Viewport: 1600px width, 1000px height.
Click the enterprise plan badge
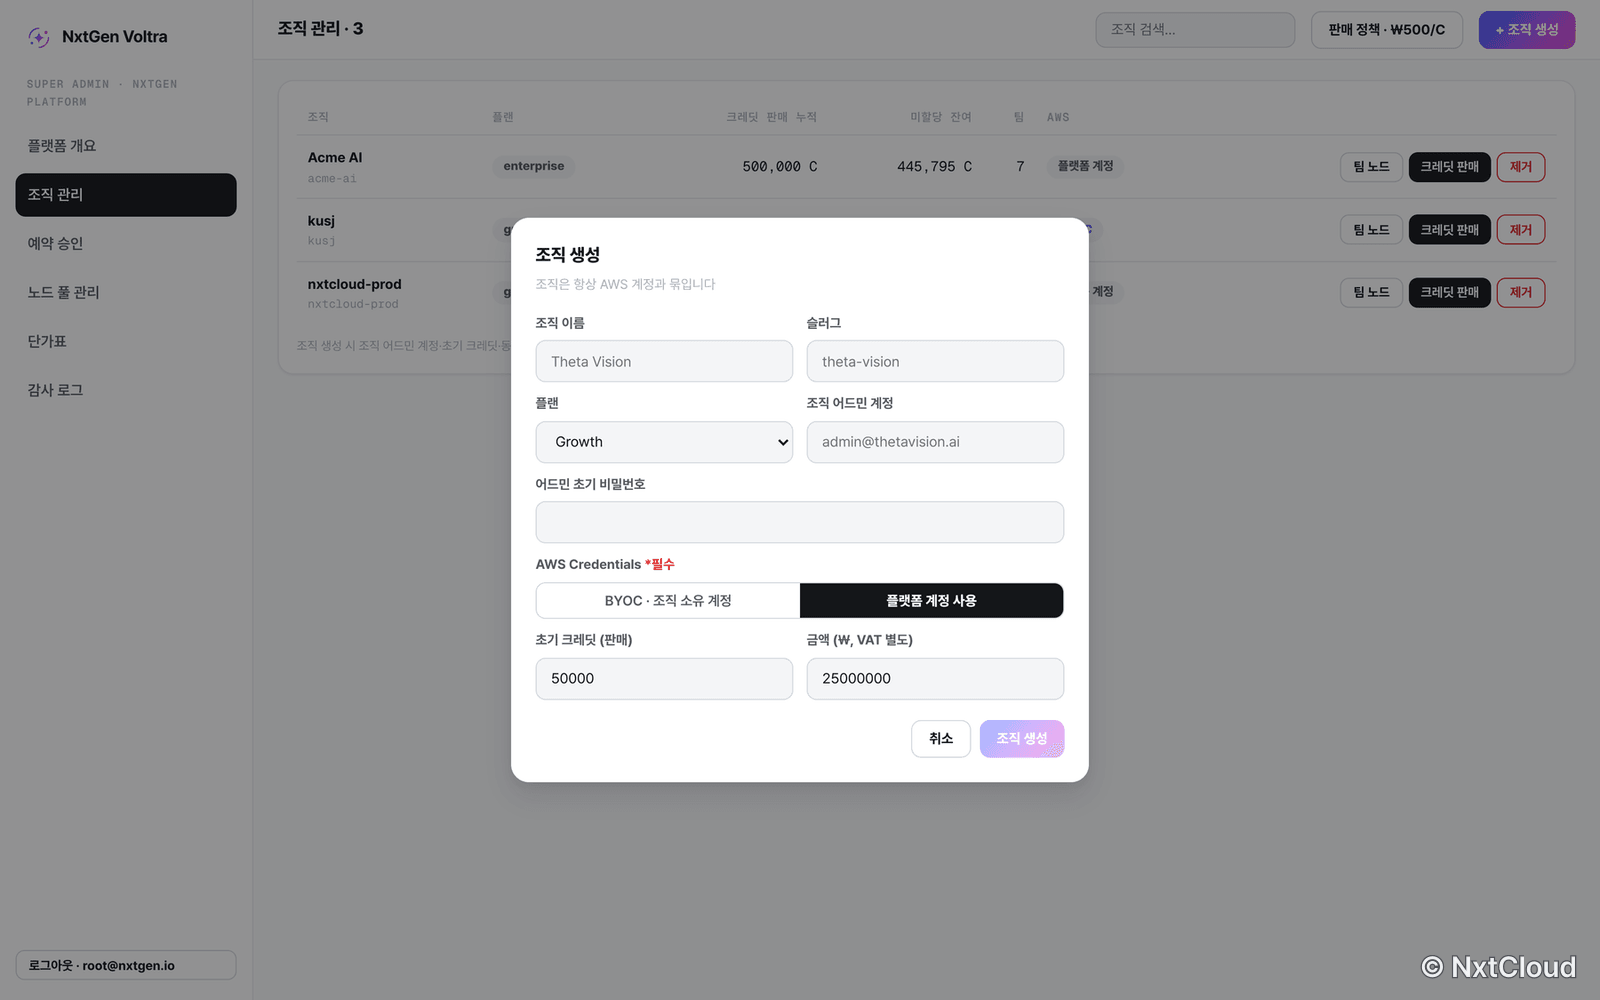click(534, 166)
